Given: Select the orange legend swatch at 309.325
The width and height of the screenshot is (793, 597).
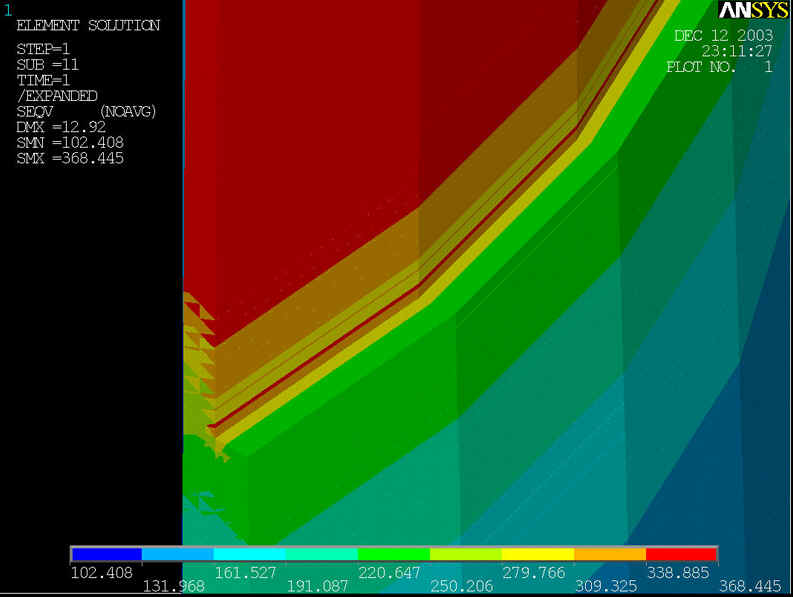Looking at the screenshot, I should coord(610,554).
